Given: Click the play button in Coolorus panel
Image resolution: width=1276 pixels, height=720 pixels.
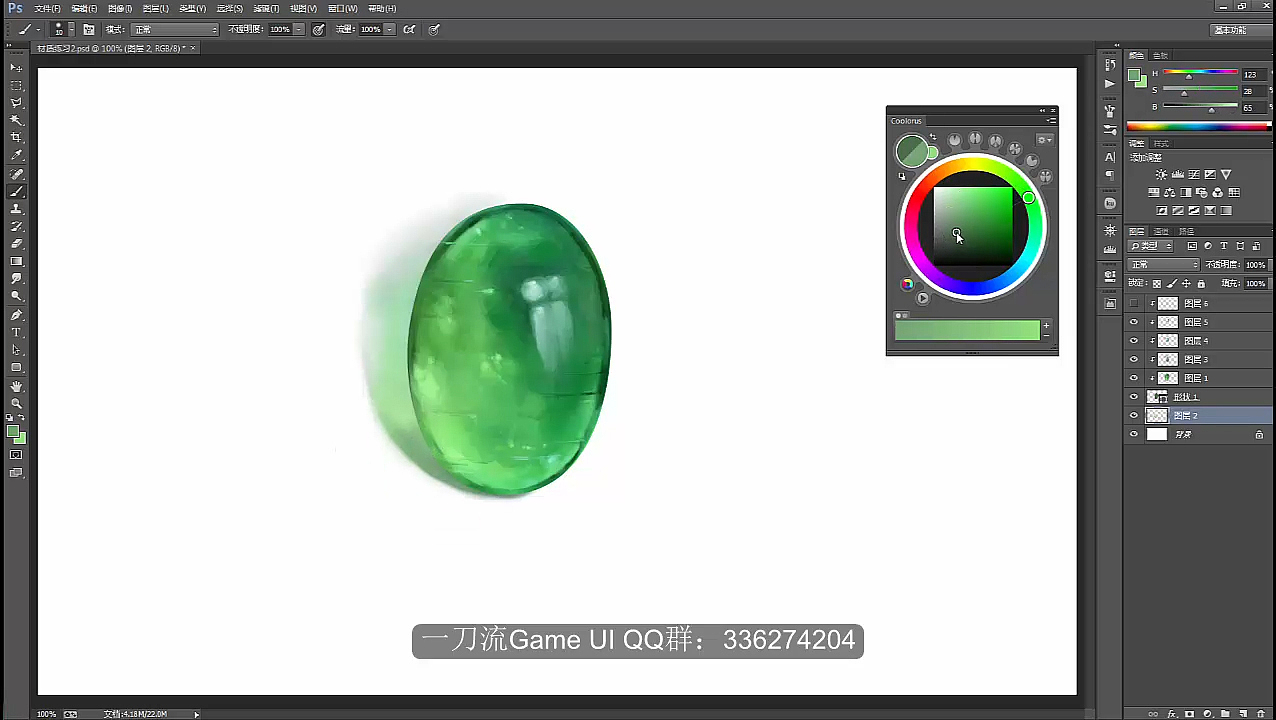Looking at the screenshot, I should (922, 298).
